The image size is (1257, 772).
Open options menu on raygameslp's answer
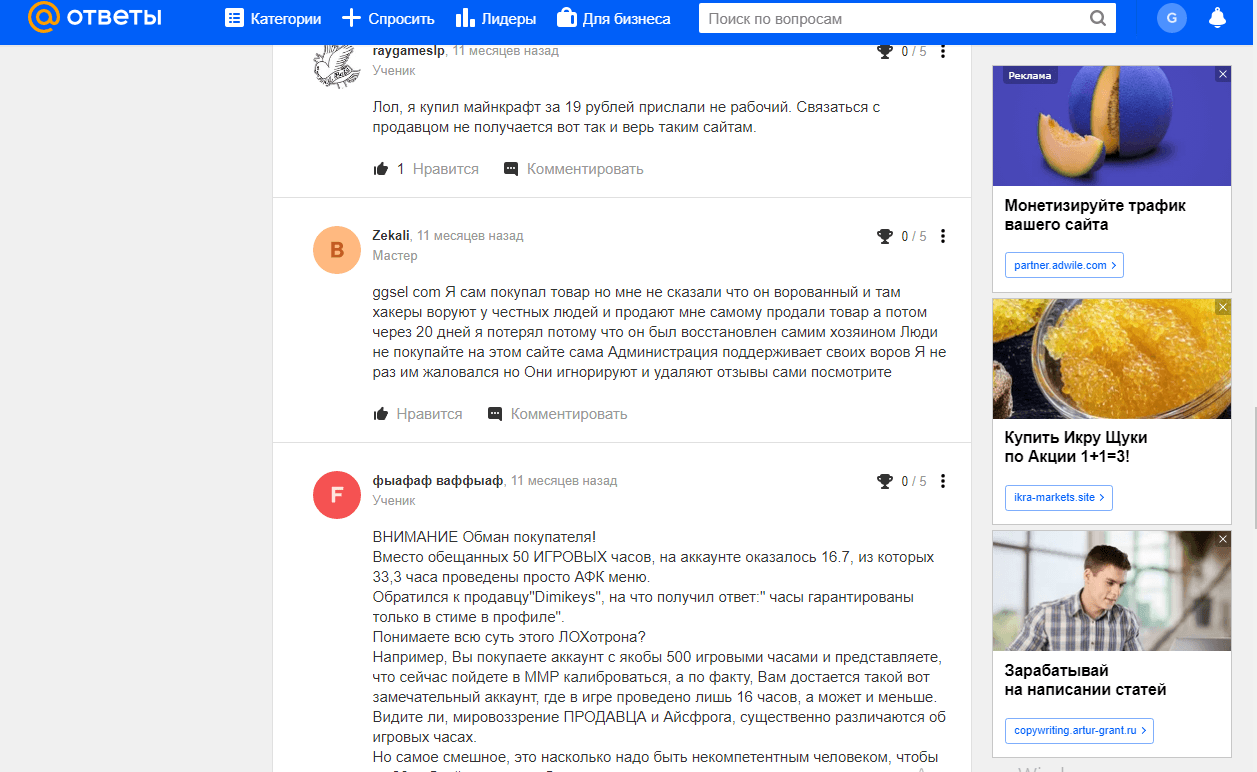coord(942,50)
